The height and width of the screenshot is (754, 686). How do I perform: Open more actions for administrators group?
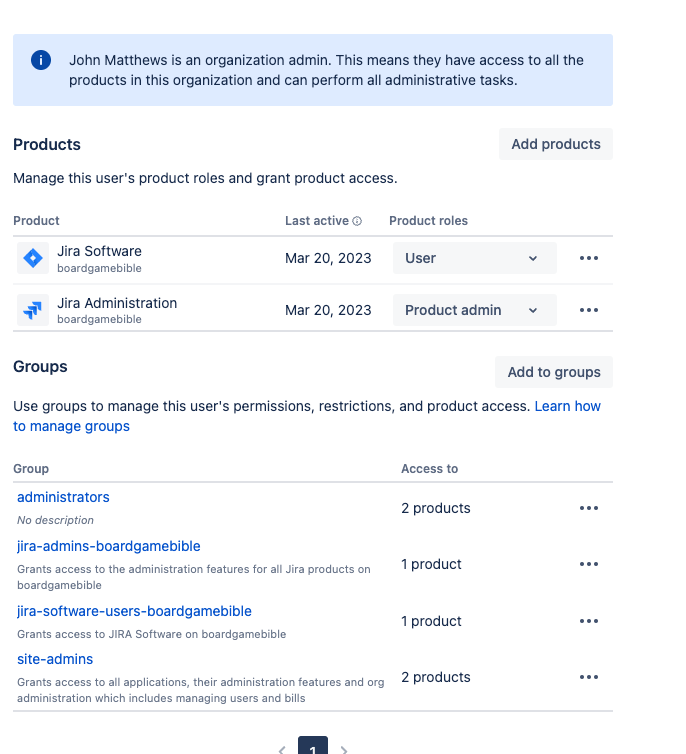tap(589, 508)
